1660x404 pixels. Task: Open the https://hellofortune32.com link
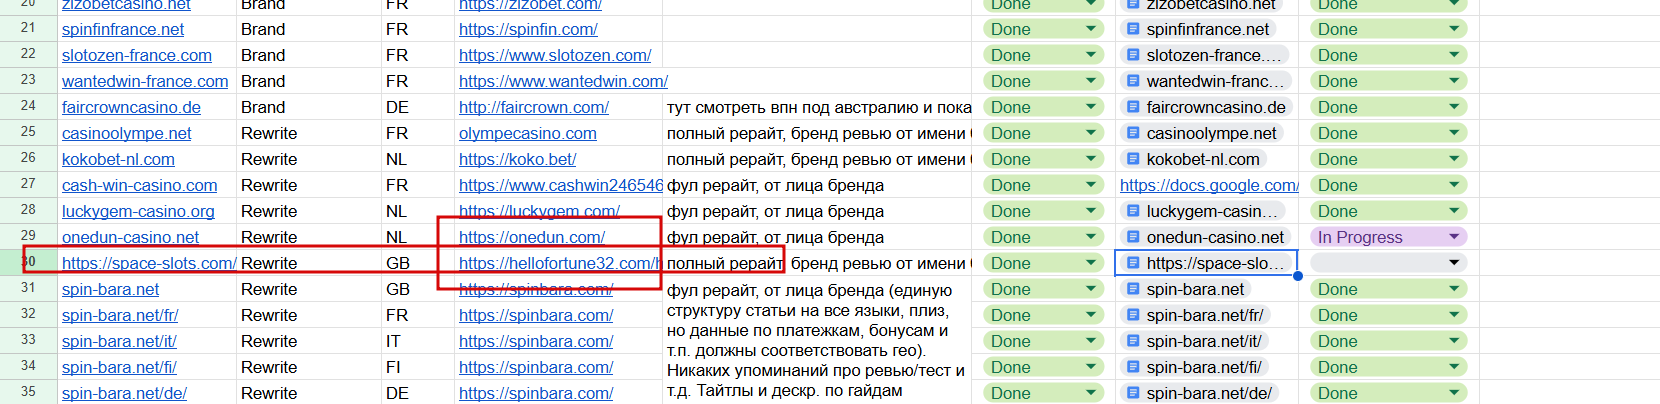pyautogui.click(x=560, y=263)
